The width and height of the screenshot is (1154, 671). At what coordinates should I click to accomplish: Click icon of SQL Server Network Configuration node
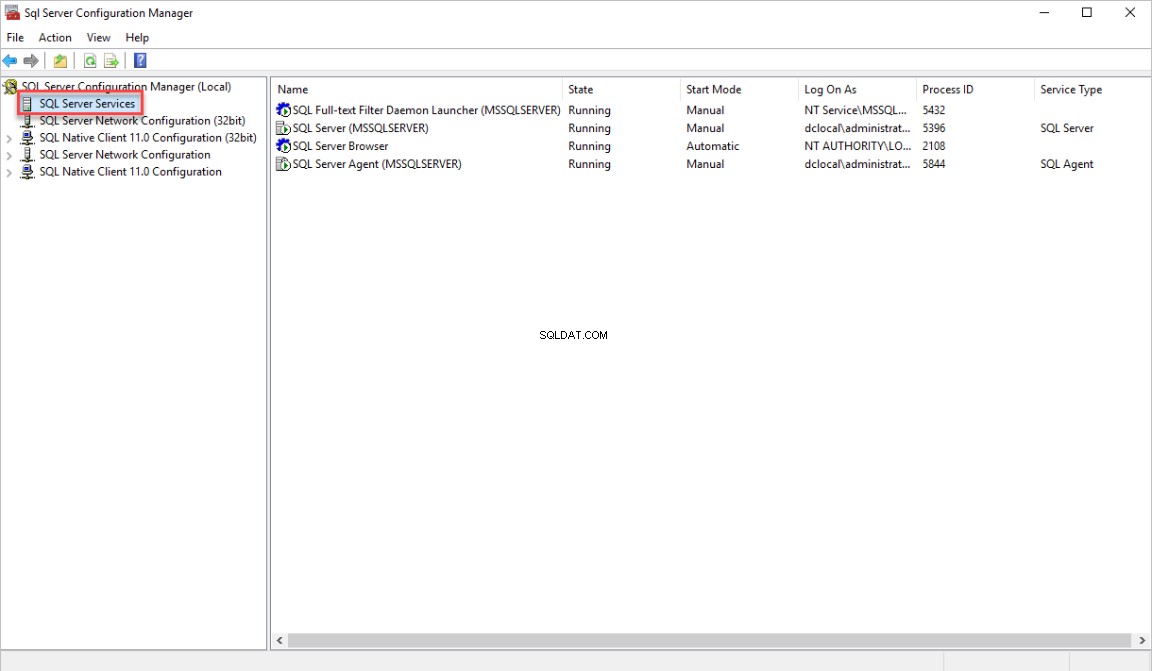(28, 155)
